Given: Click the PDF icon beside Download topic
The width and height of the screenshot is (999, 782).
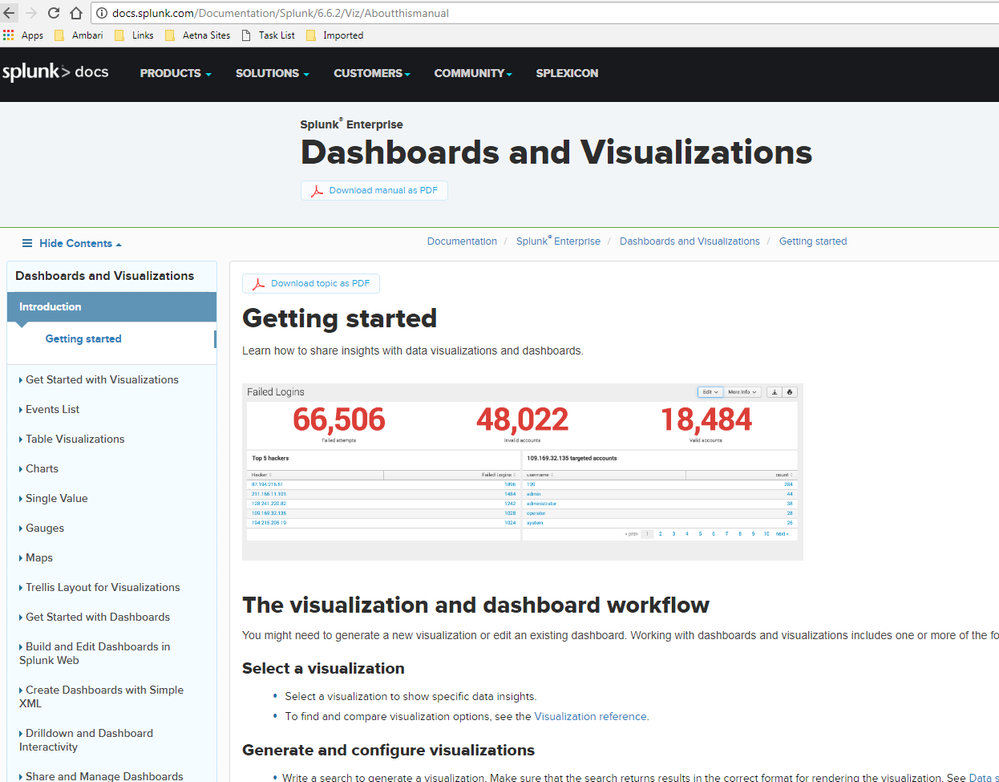Looking at the screenshot, I should click(x=258, y=284).
